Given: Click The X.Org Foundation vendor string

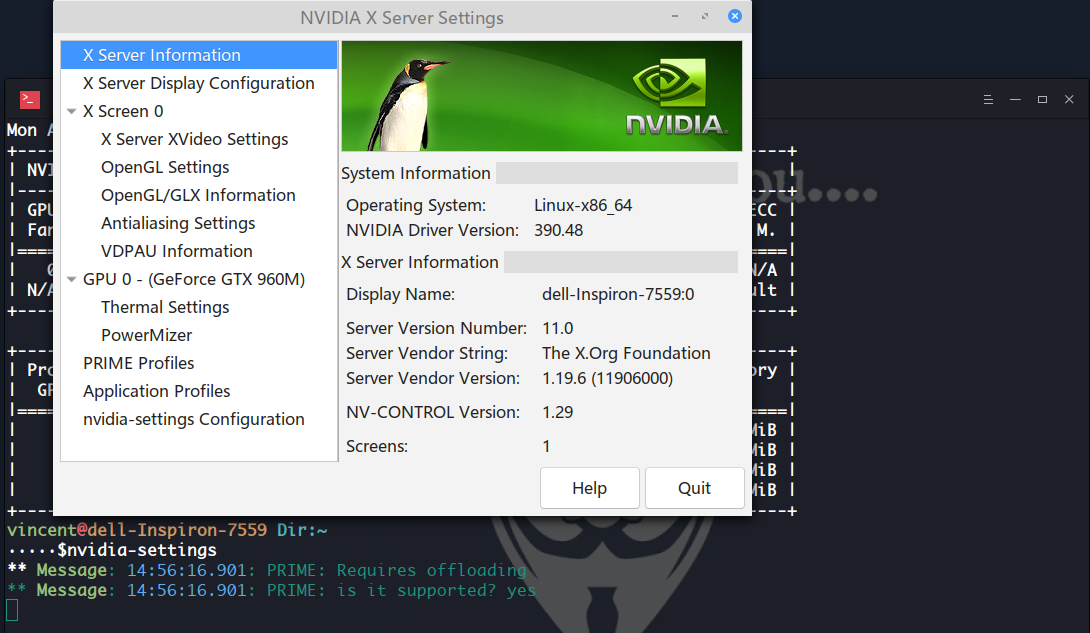Looking at the screenshot, I should click(x=626, y=354).
